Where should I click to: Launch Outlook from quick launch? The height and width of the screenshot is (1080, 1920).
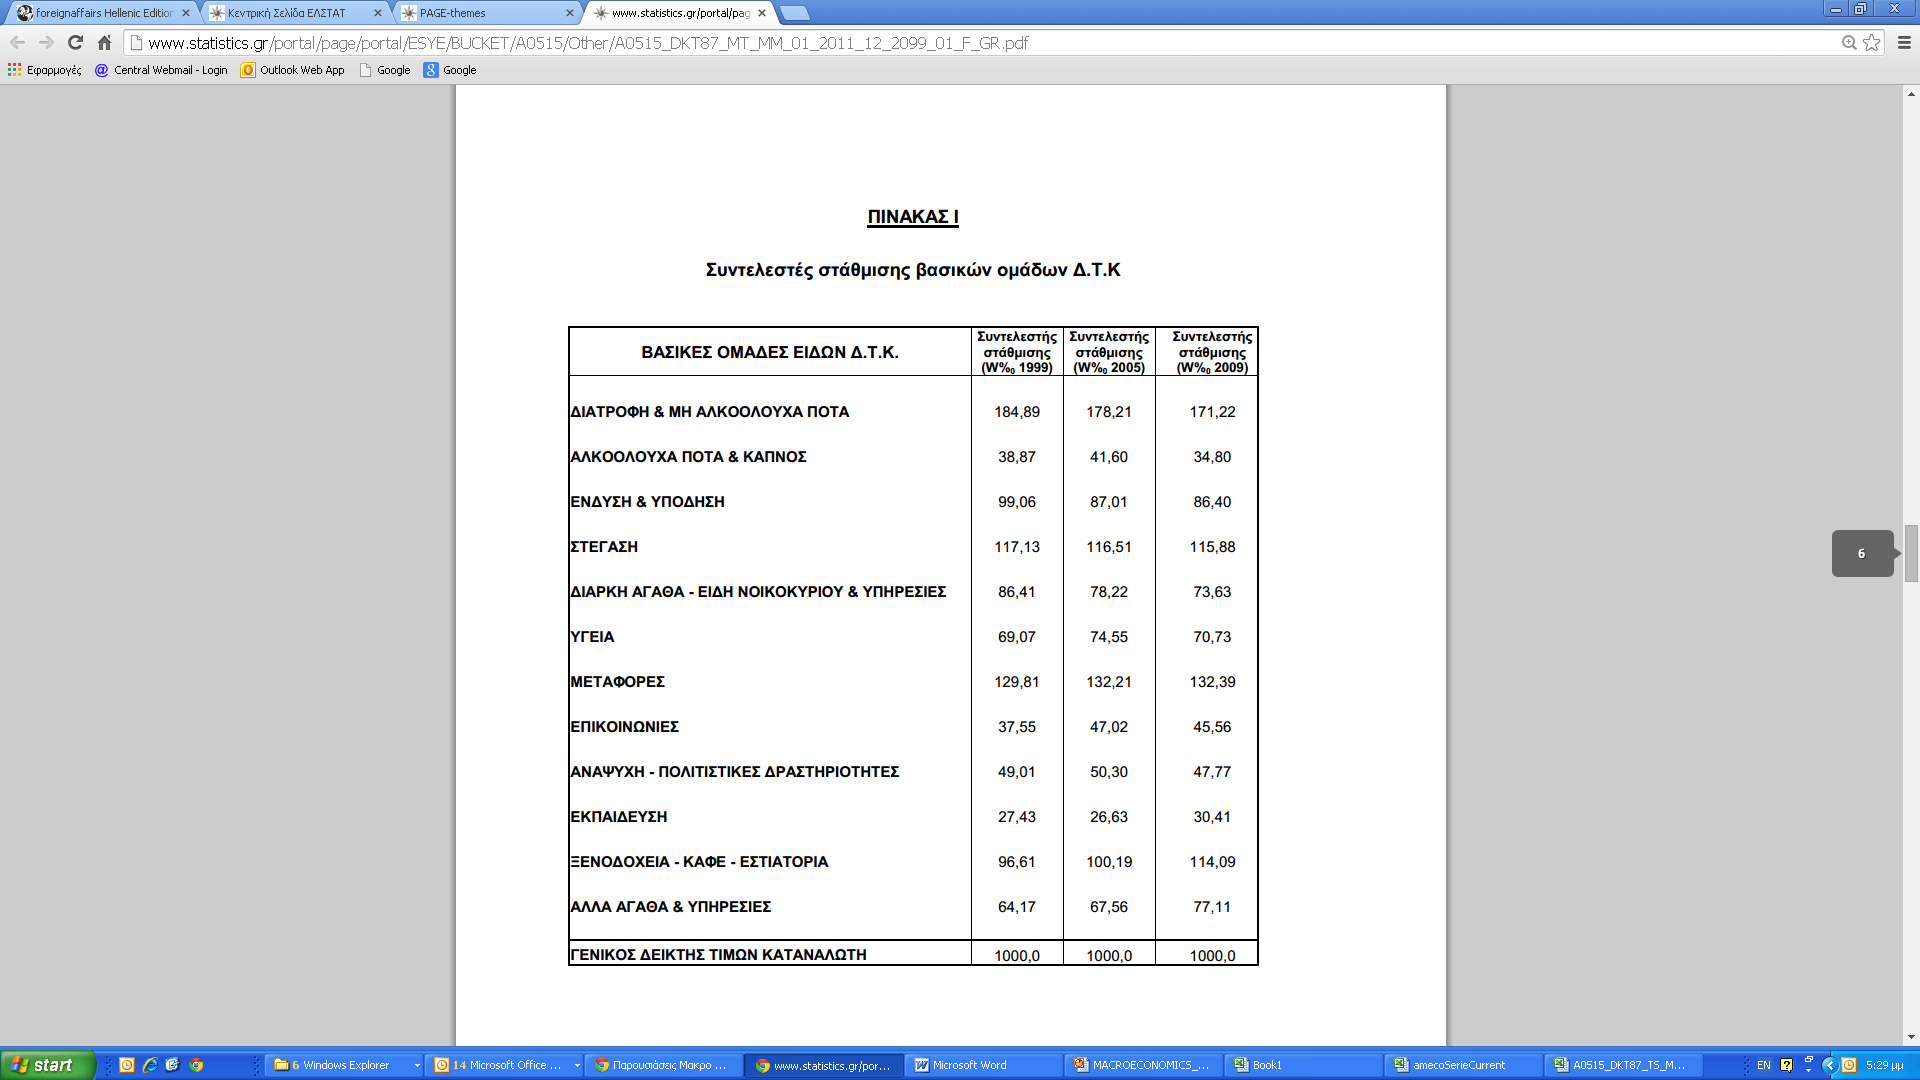127,1065
